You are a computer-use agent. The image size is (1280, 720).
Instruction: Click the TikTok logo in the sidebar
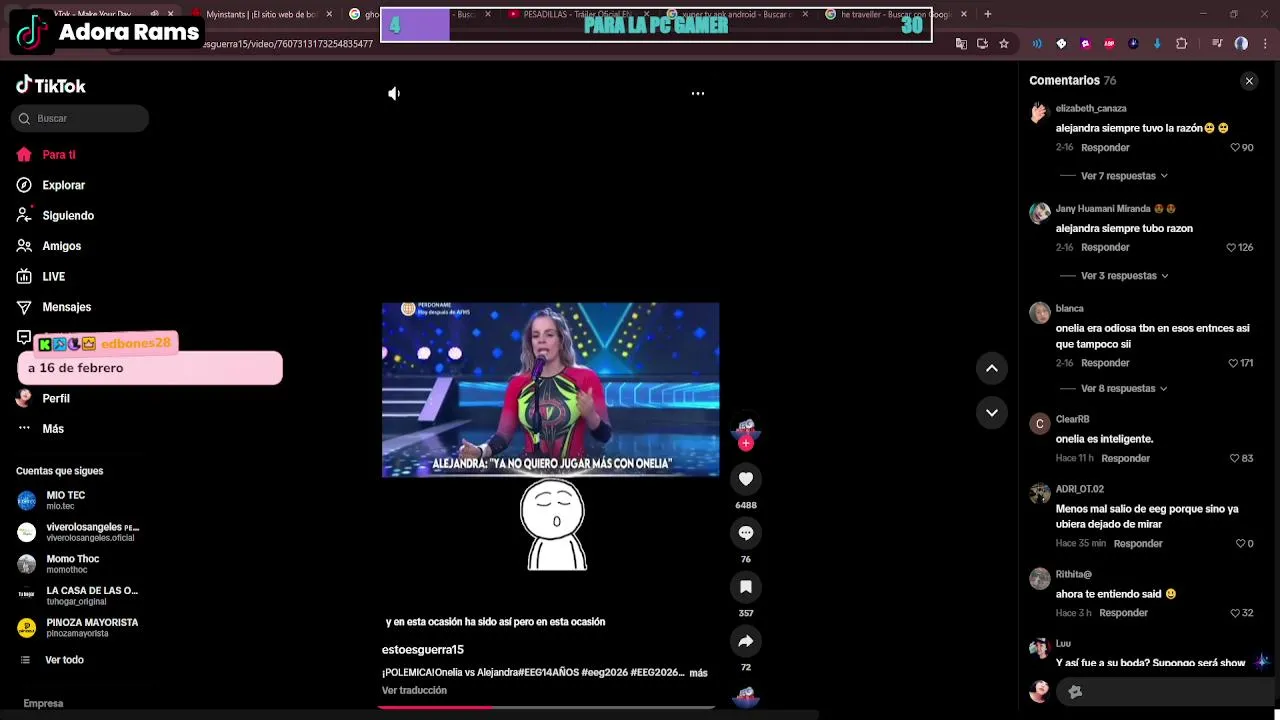(x=51, y=86)
